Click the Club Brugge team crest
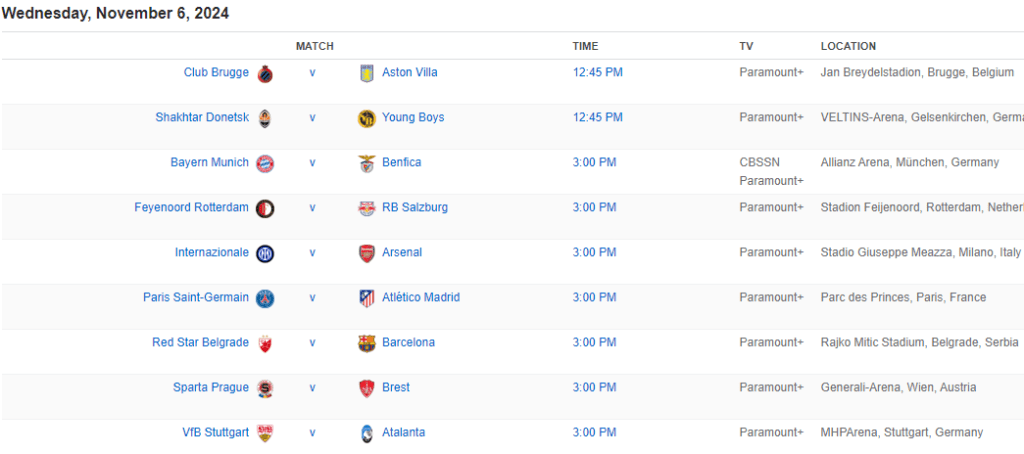This screenshot has height=454, width=1024. [265, 73]
